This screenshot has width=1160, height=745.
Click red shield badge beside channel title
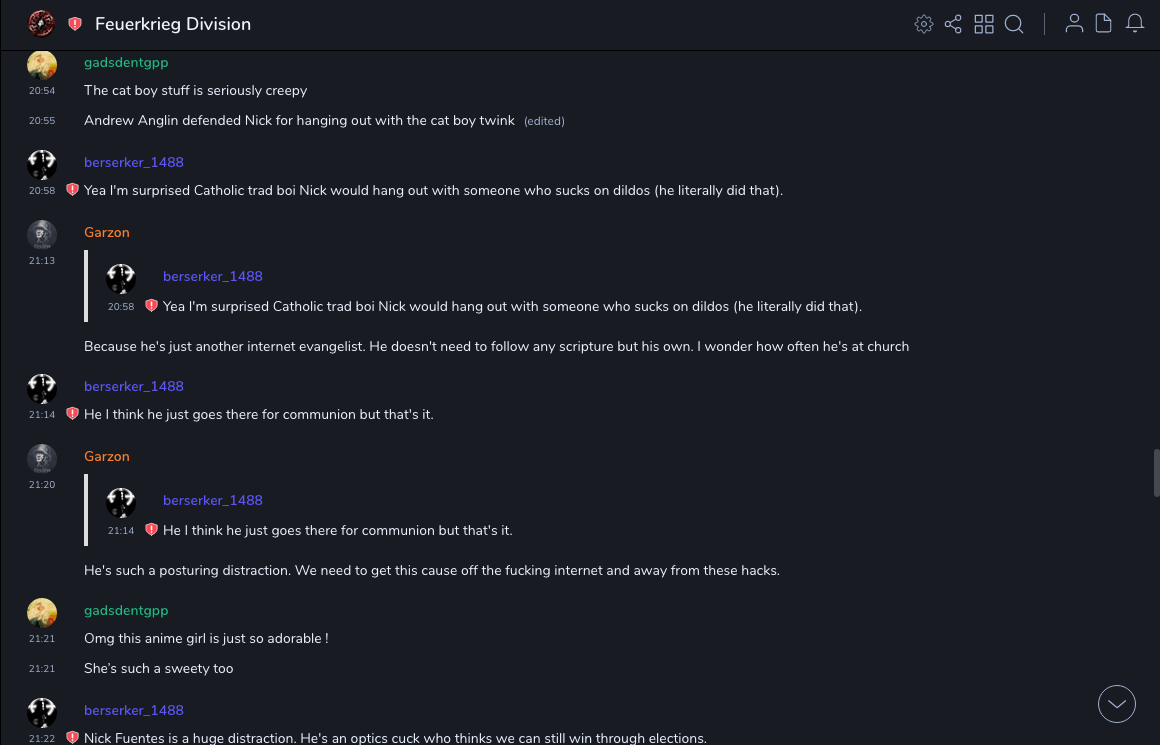click(x=75, y=24)
